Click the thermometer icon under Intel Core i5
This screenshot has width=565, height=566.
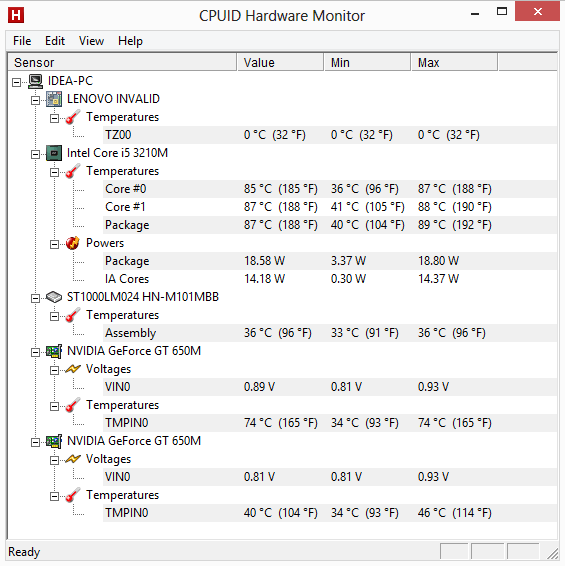[x=73, y=171]
